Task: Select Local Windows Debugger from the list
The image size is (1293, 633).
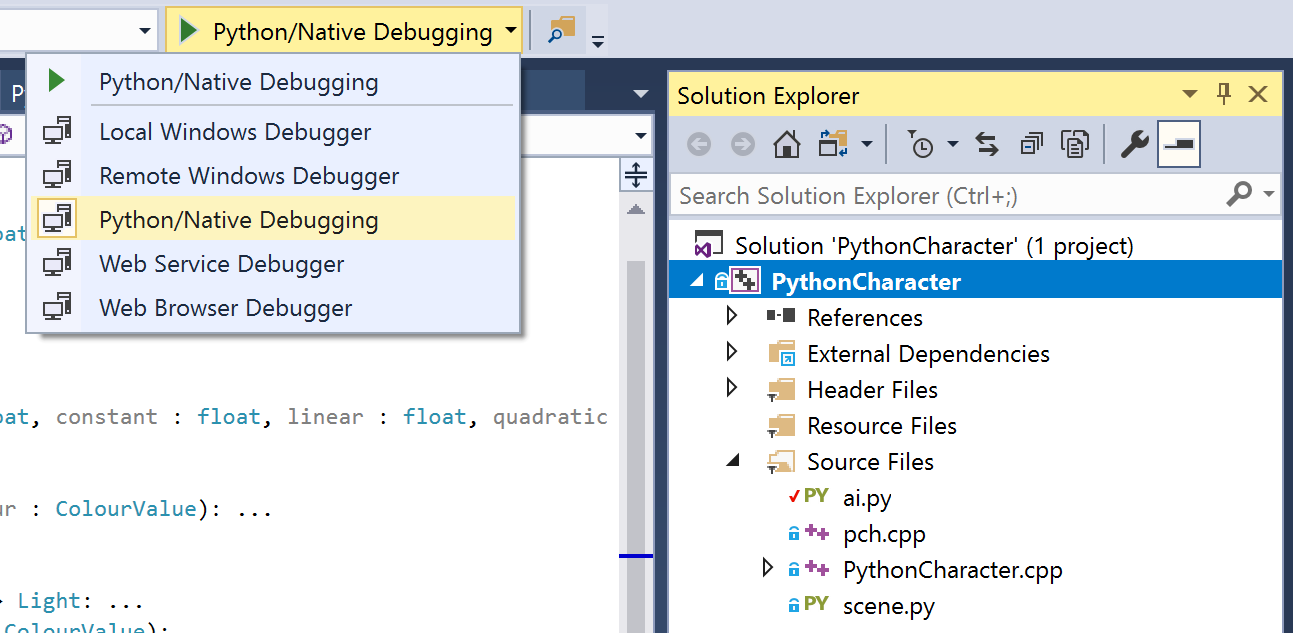Action: point(235,132)
